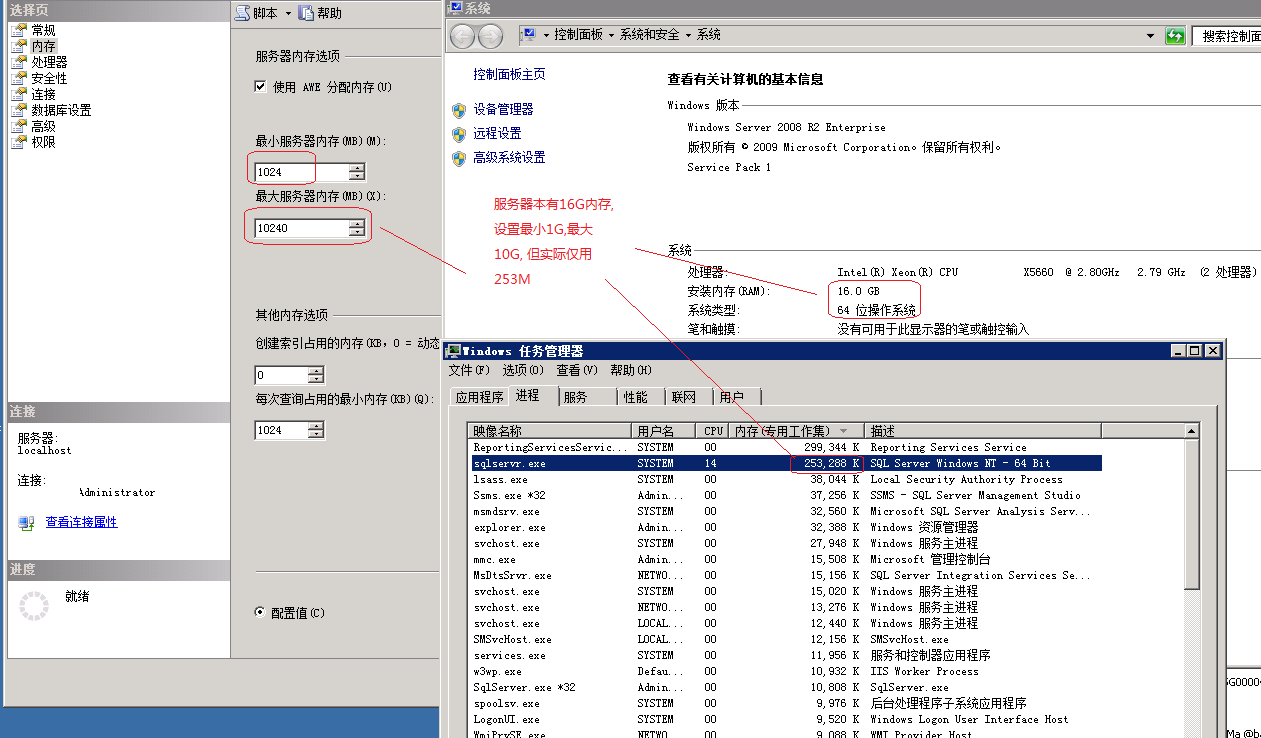Click the 脚本 toolbar icon

[x=243, y=13]
